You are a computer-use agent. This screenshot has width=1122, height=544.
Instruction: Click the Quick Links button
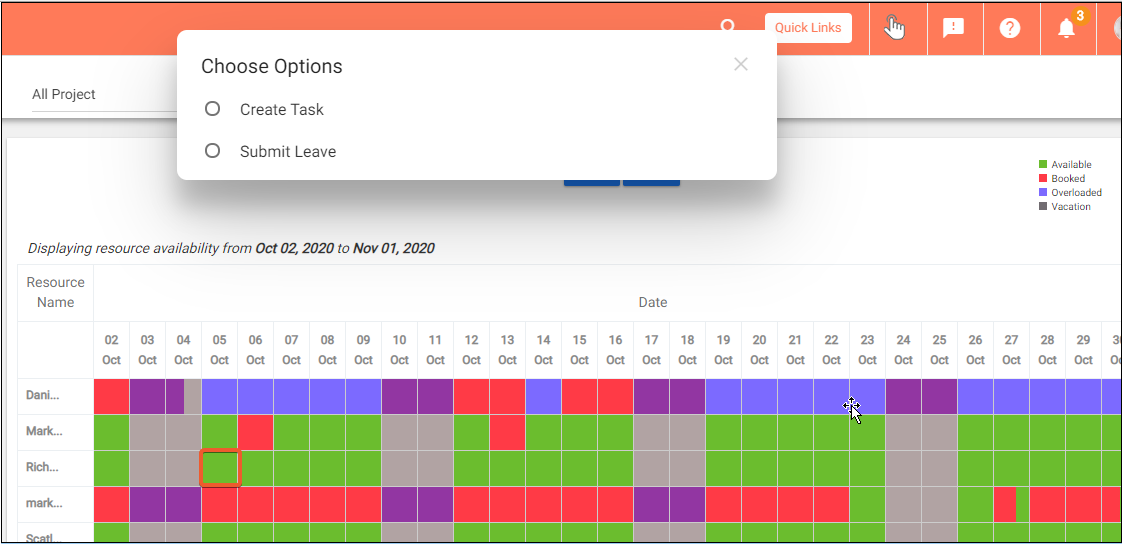pos(808,28)
